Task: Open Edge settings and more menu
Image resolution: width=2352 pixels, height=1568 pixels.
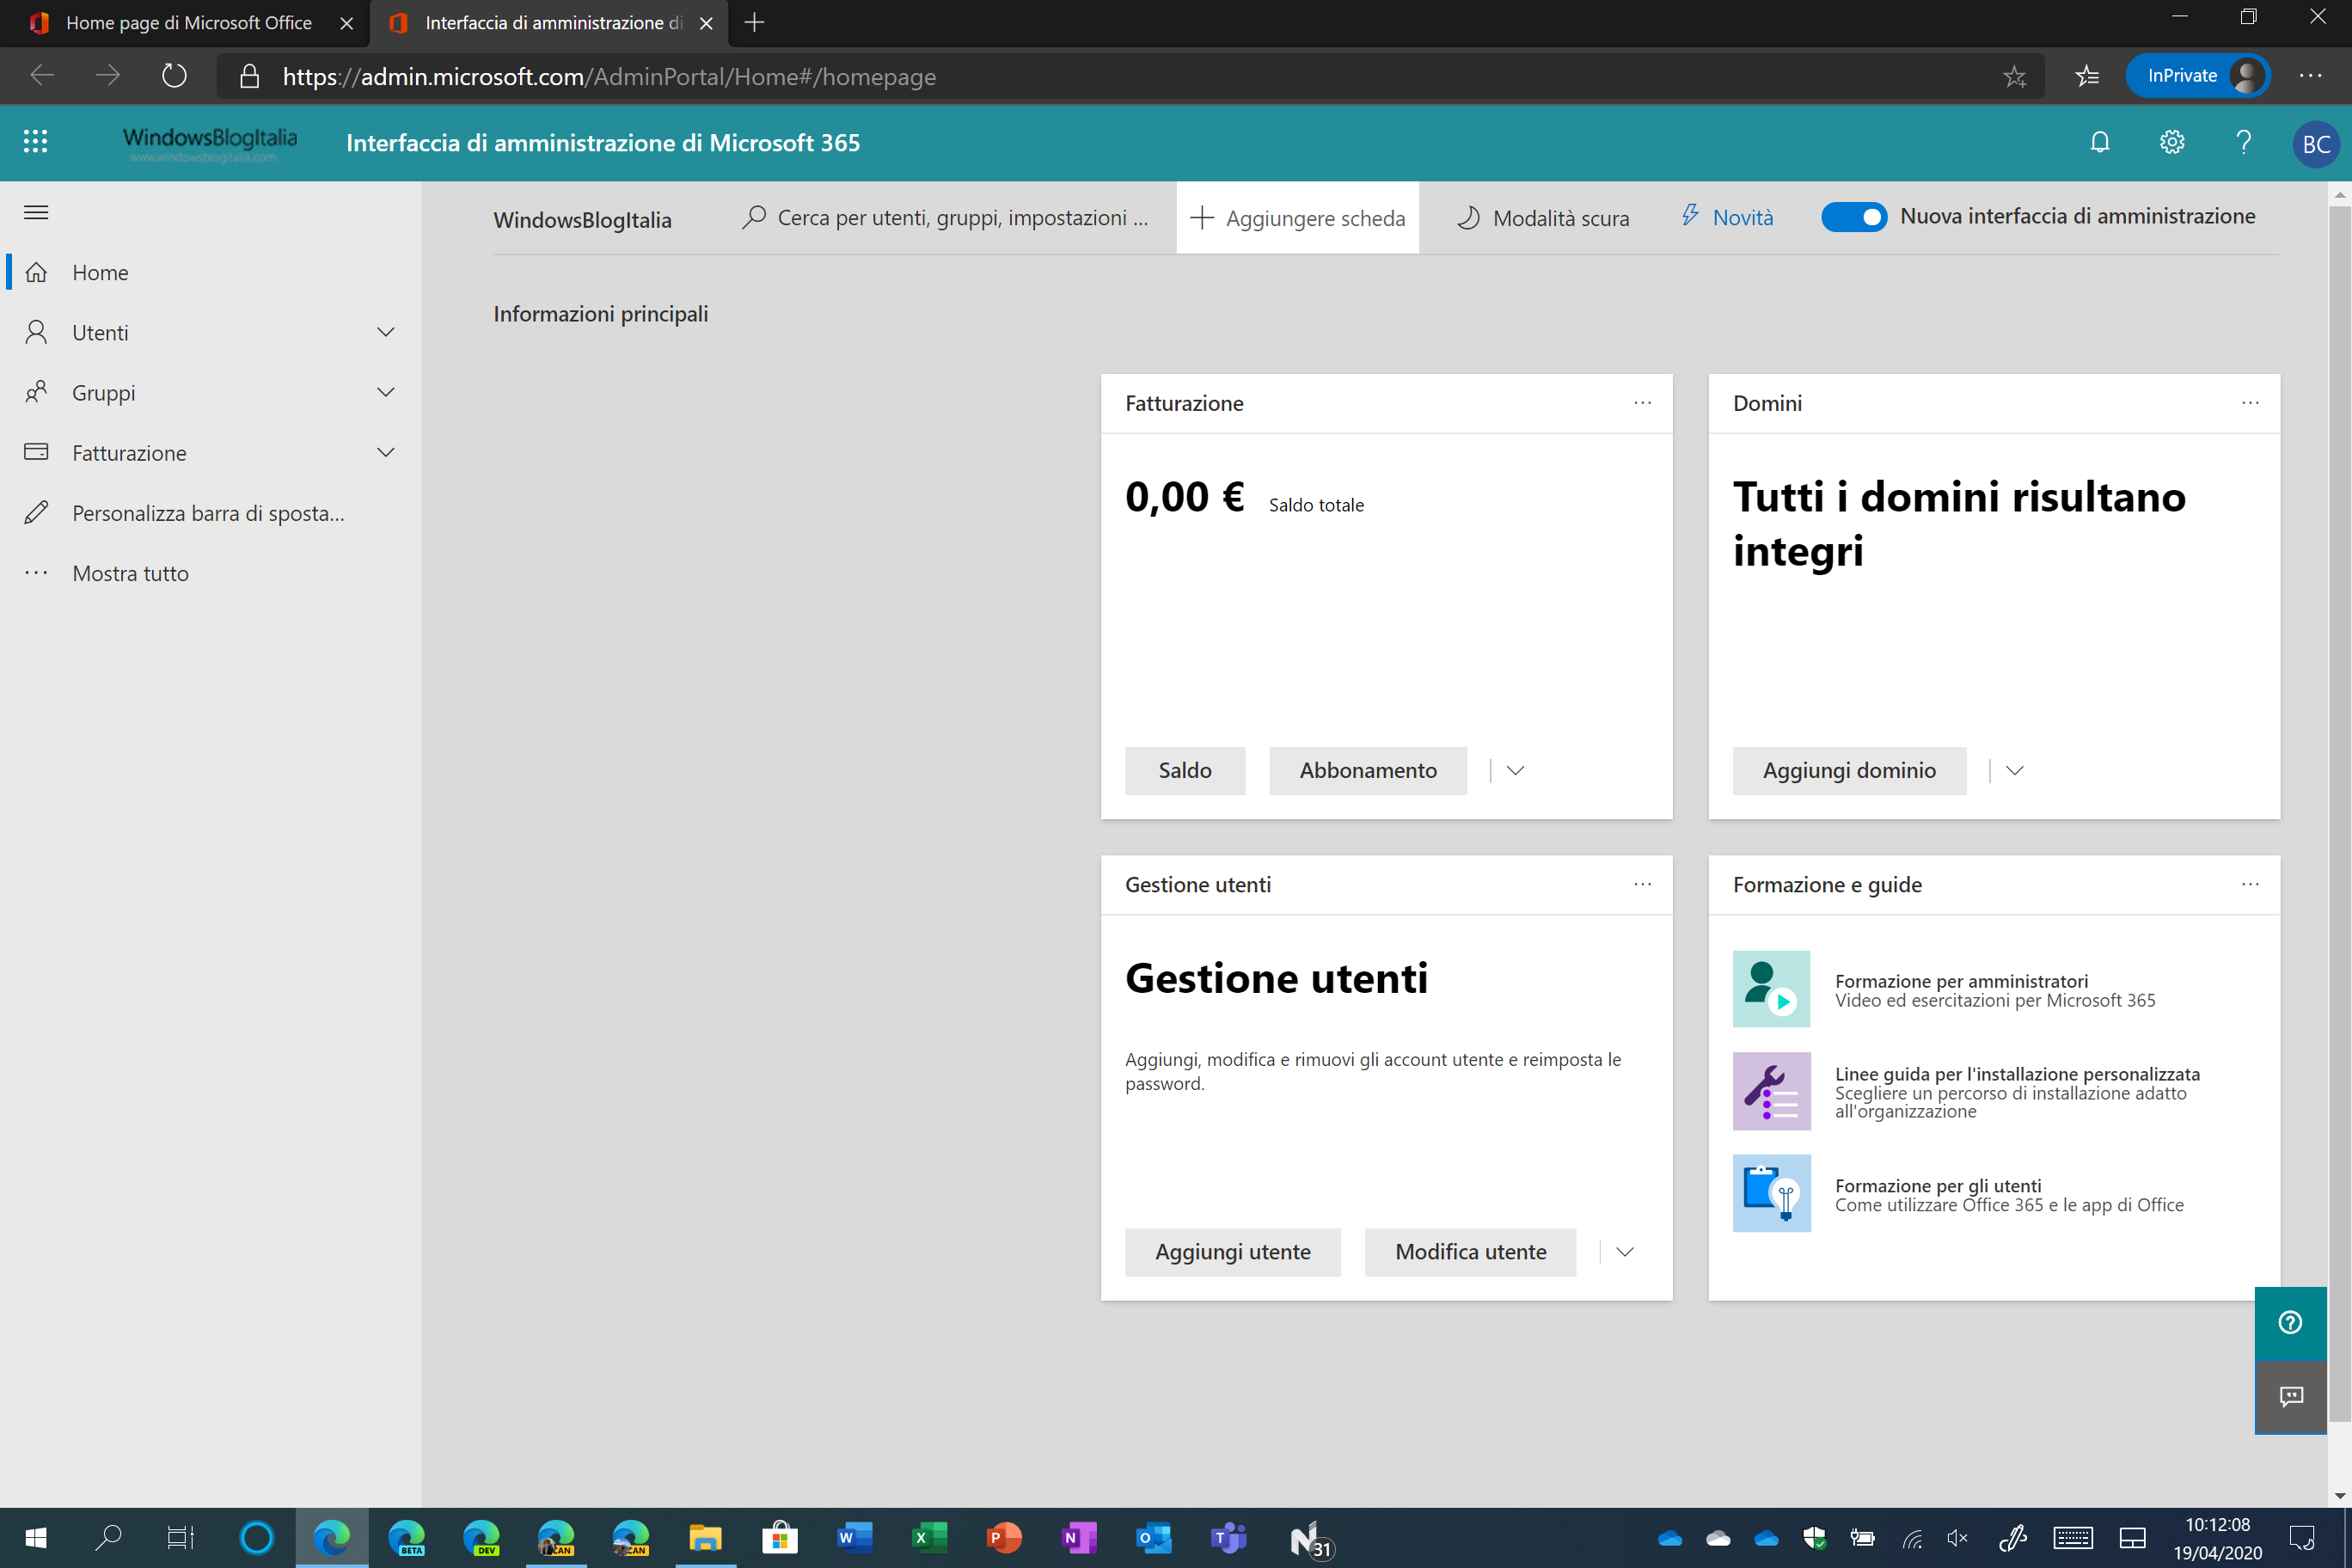Action: pyautogui.click(x=2310, y=76)
